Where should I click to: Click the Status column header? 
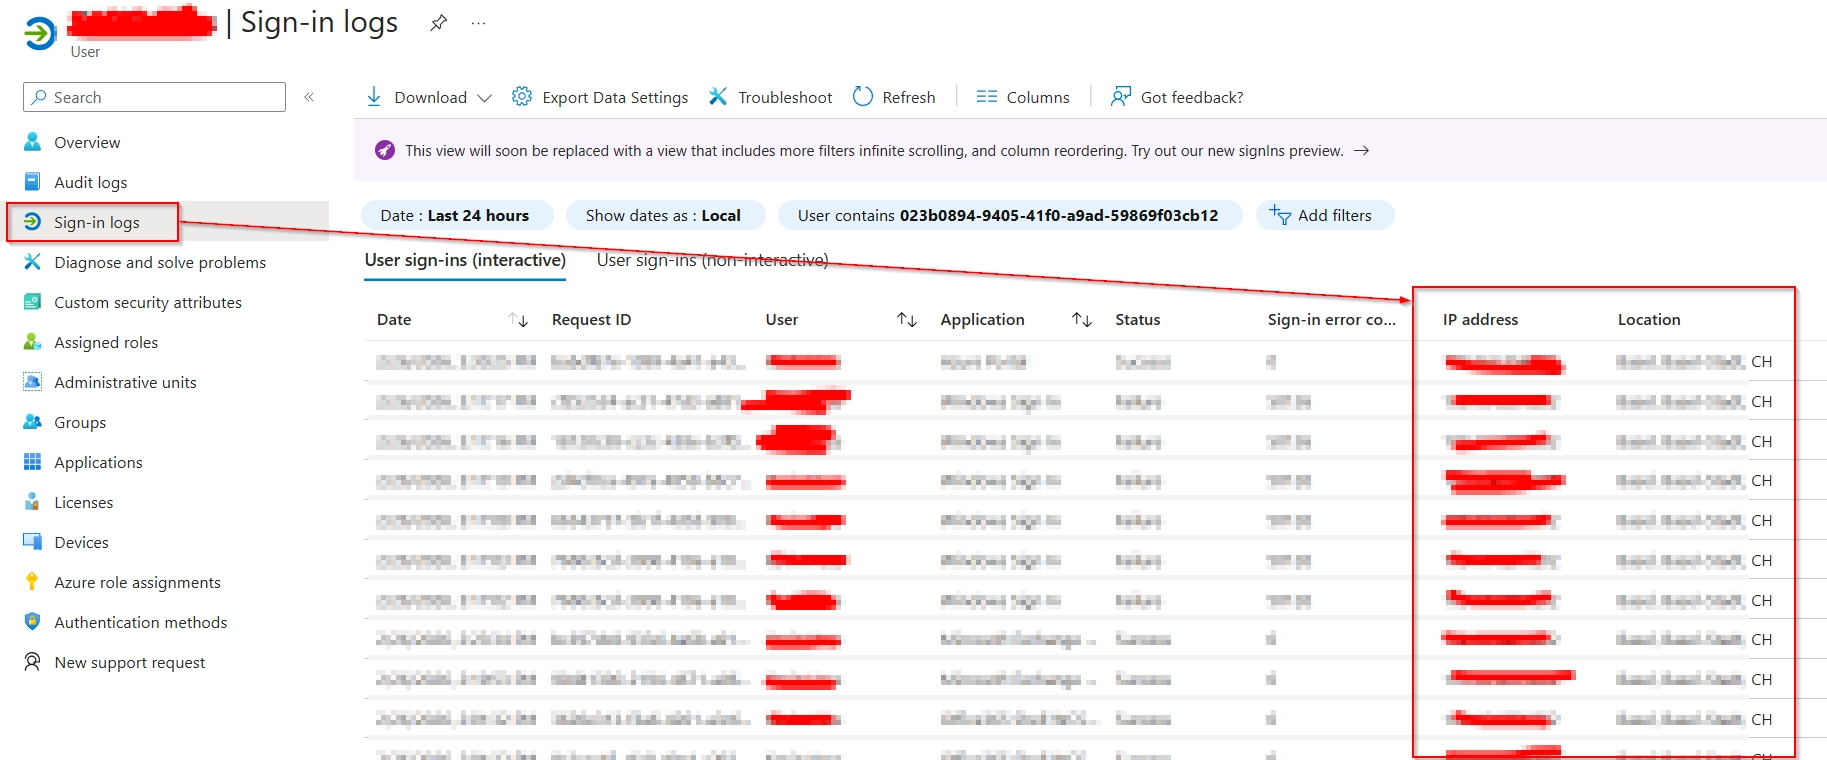click(x=1138, y=320)
